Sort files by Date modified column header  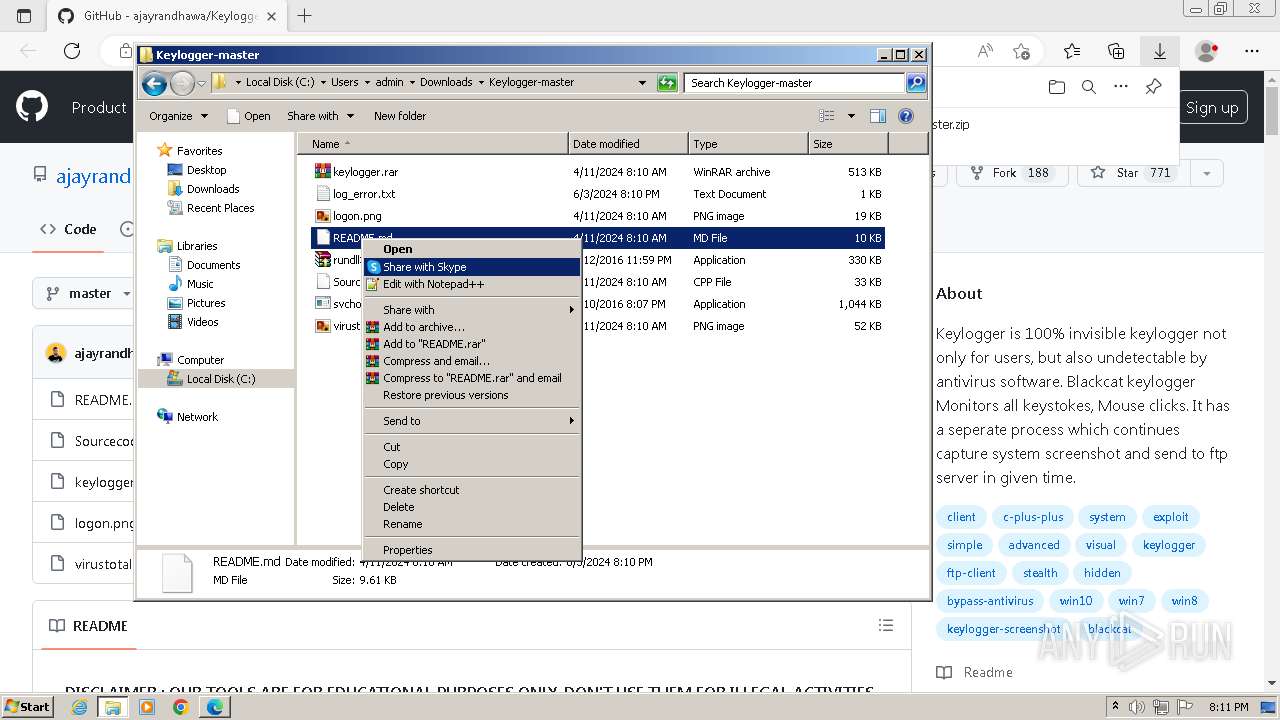(x=628, y=144)
